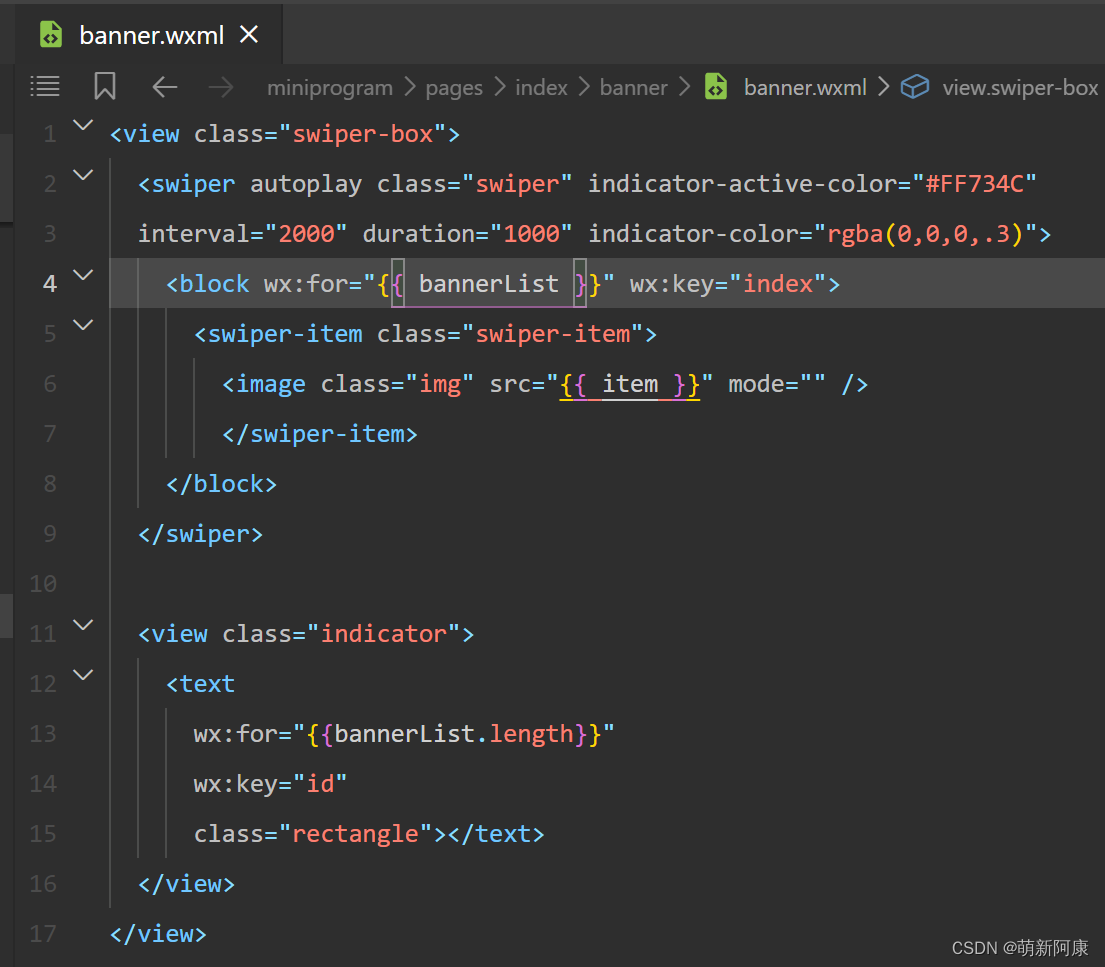1105x967 pixels.
Task: Click line number 10 in the gutter
Action: 42,584
